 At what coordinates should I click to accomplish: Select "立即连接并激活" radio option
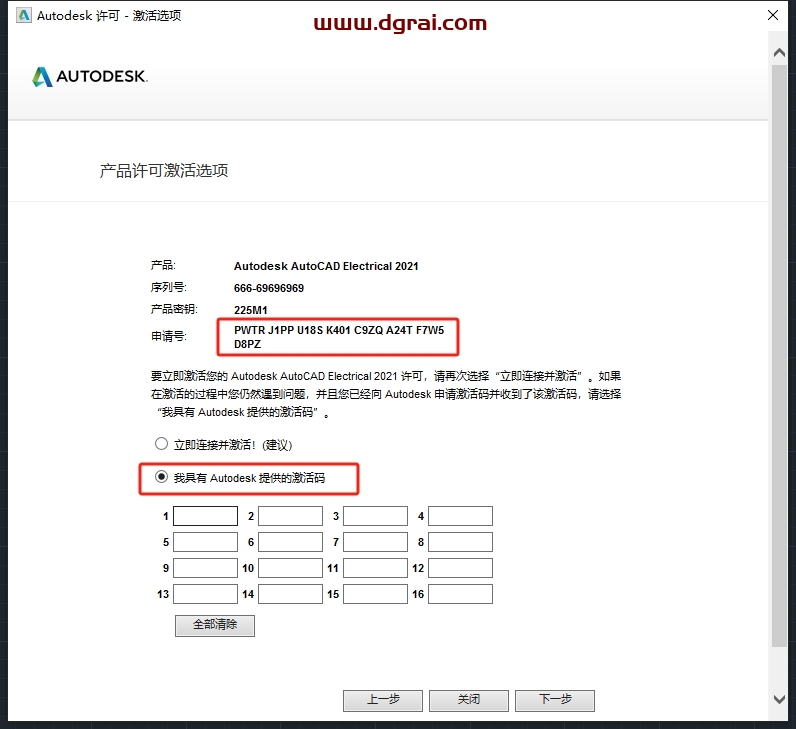[x=161, y=444]
